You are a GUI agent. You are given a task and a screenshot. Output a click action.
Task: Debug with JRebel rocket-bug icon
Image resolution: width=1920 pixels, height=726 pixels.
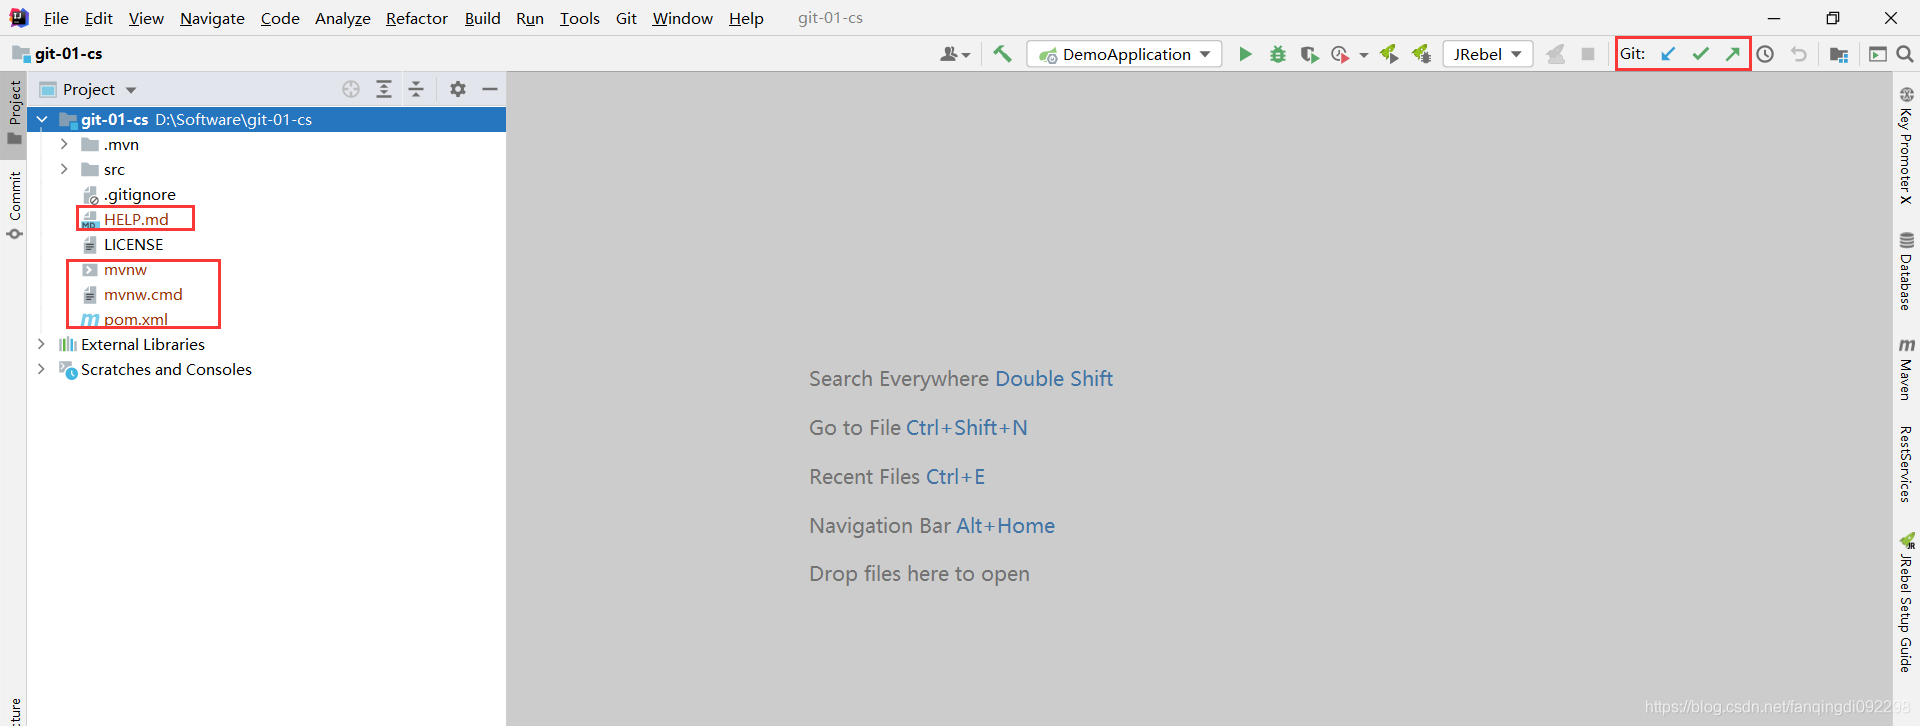coord(1421,54)
